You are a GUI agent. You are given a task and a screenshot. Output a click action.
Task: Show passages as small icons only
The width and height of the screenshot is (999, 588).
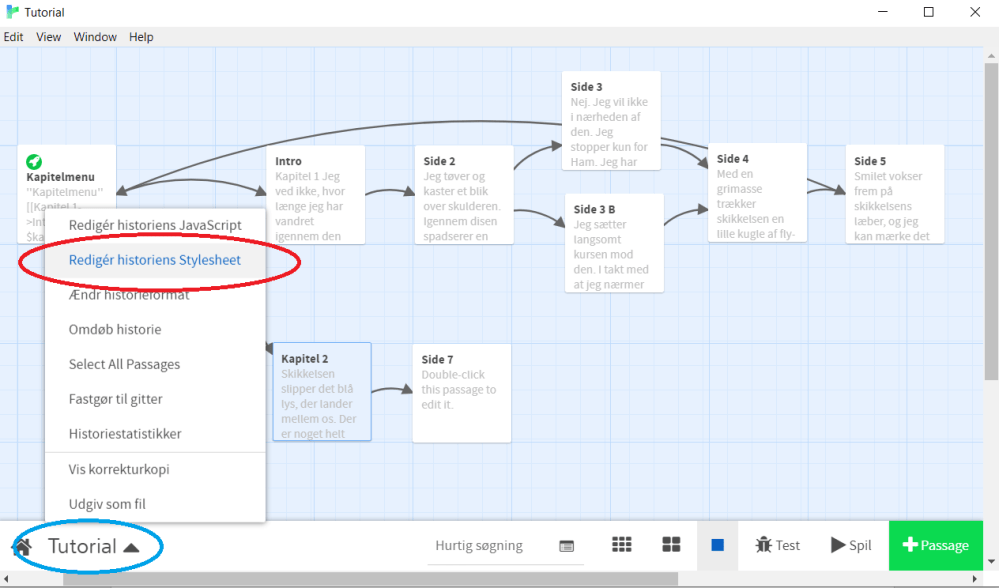click(622, 545)
